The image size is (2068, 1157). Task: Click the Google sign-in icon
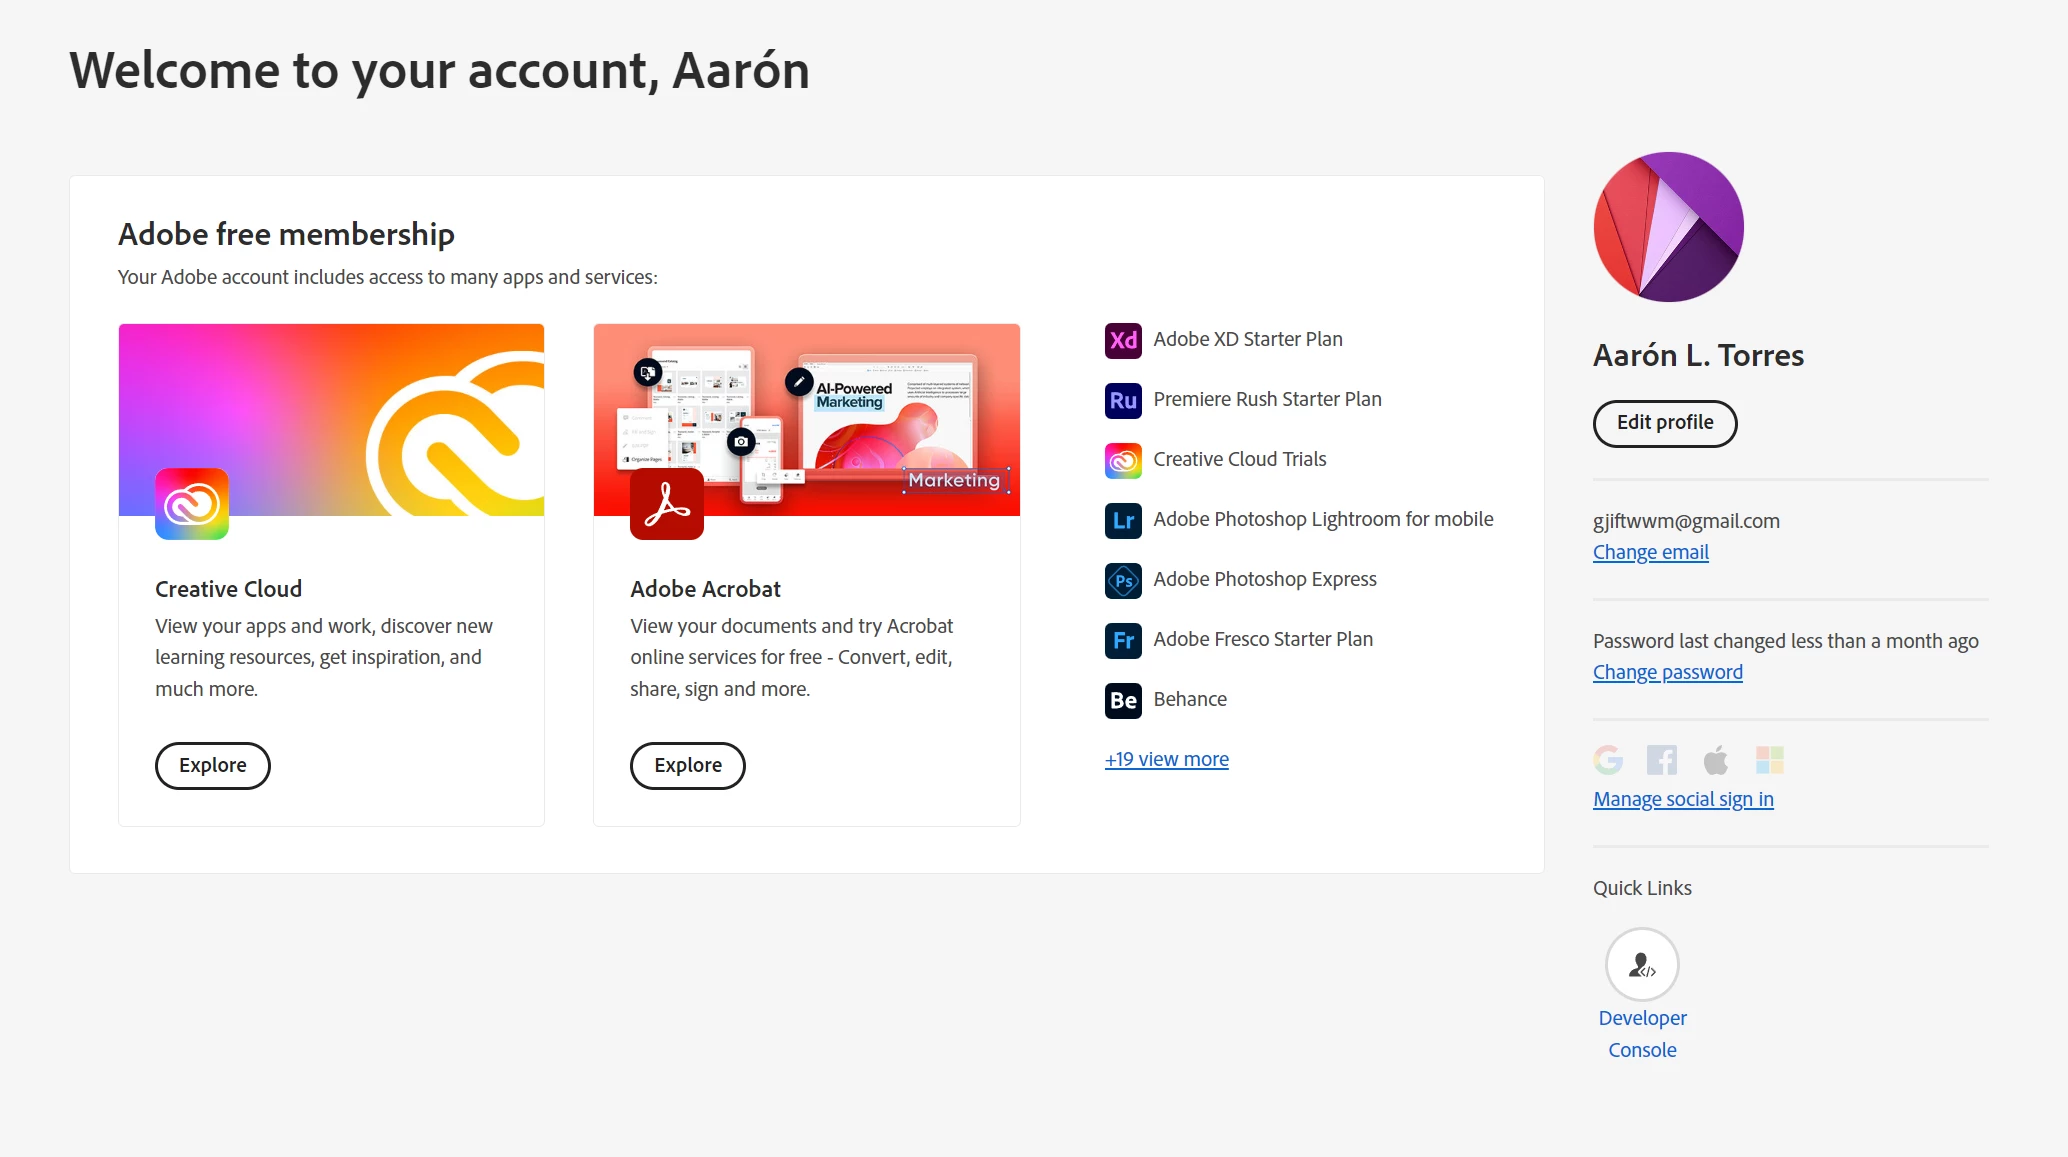click(1608, 760)
